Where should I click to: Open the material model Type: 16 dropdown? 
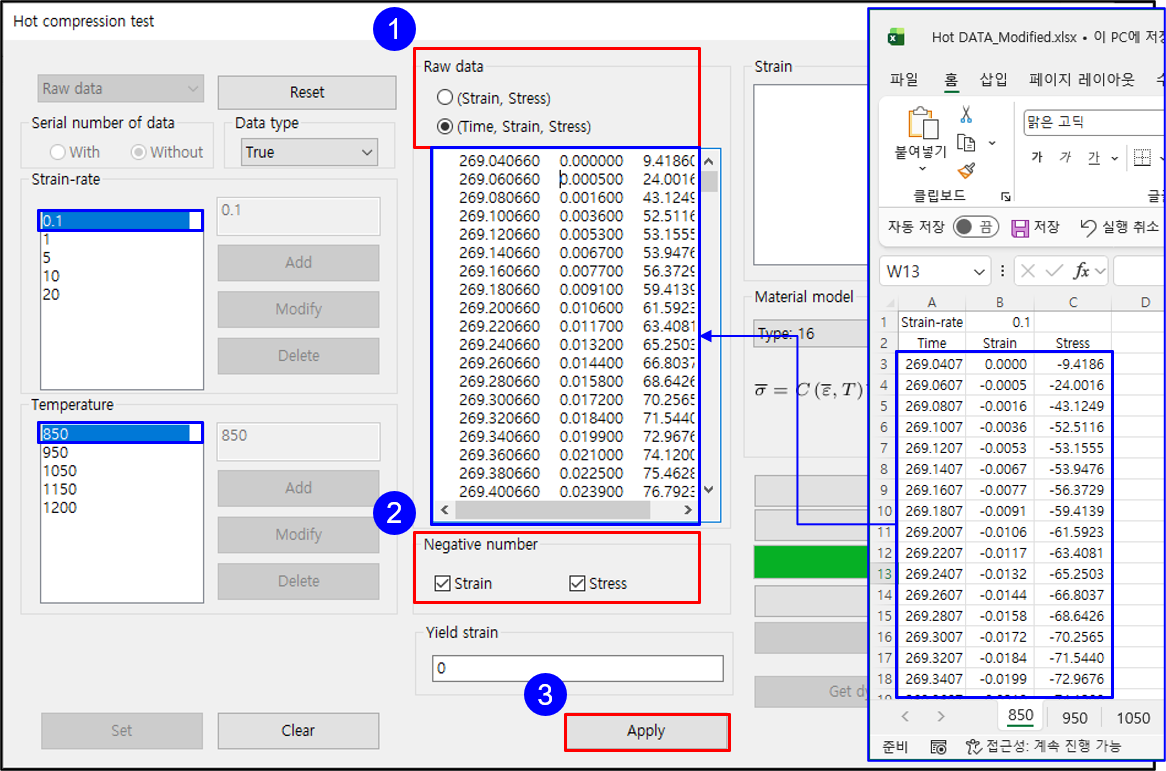click(811, 334)
